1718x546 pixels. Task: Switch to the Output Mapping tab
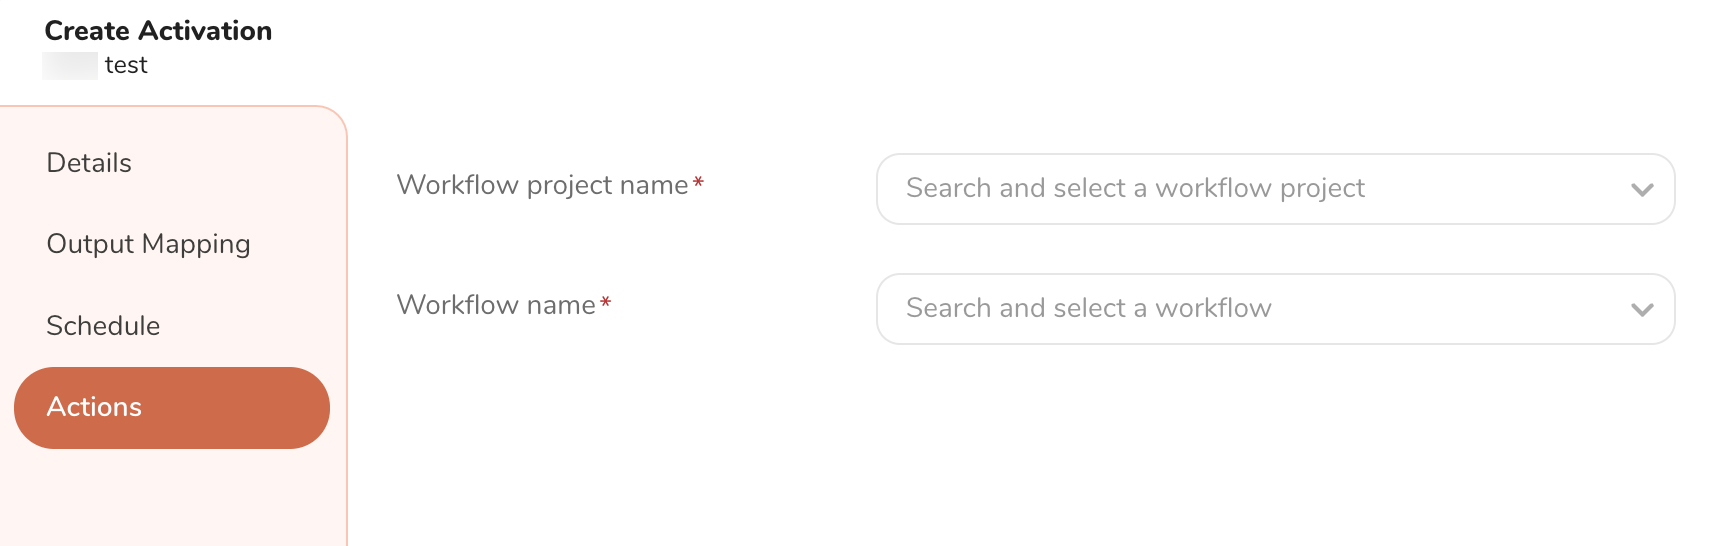(x=148, y=244)
